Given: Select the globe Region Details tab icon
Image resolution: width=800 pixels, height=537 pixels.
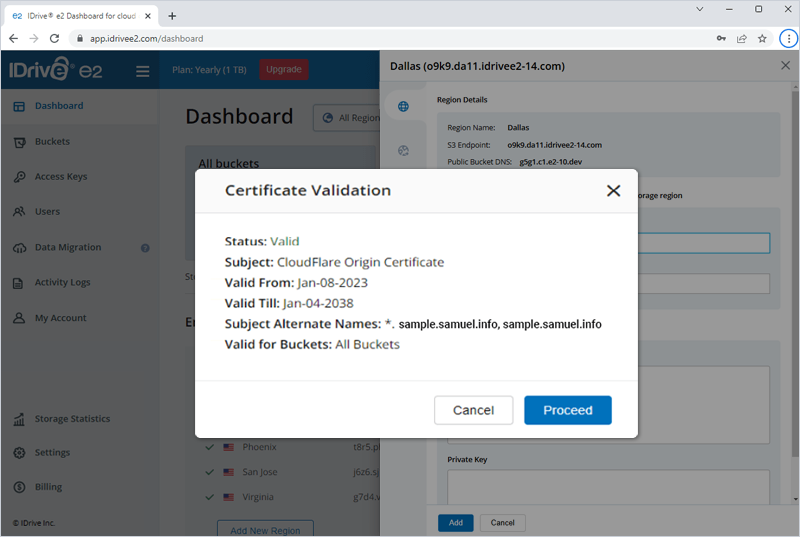Looking at the screenshot, I should [403, 106].
